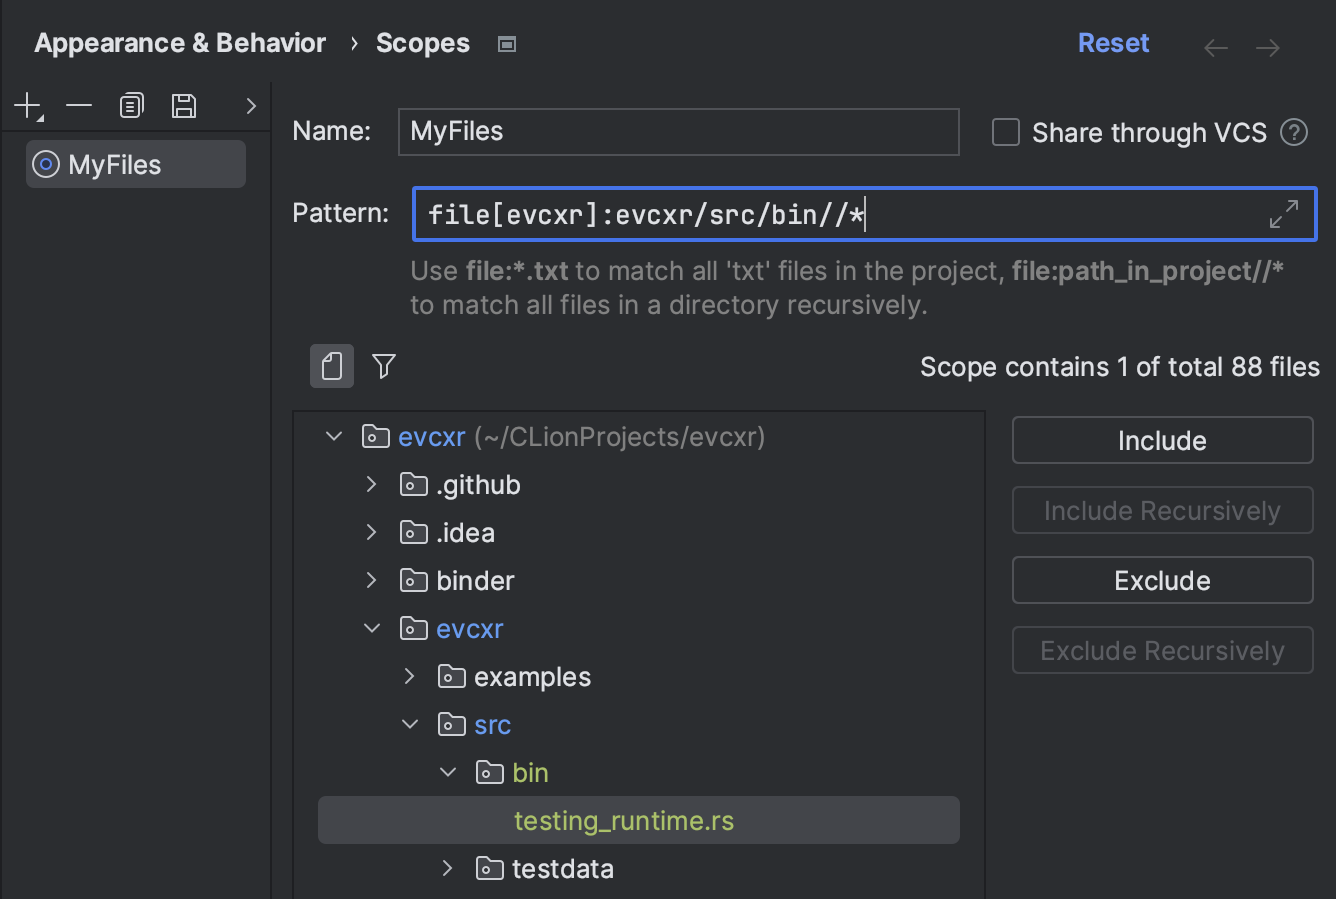The width and height of the screenshot is (1336, 899).
Task: Click the Exclude button
Action: (x=1162, y=581)
